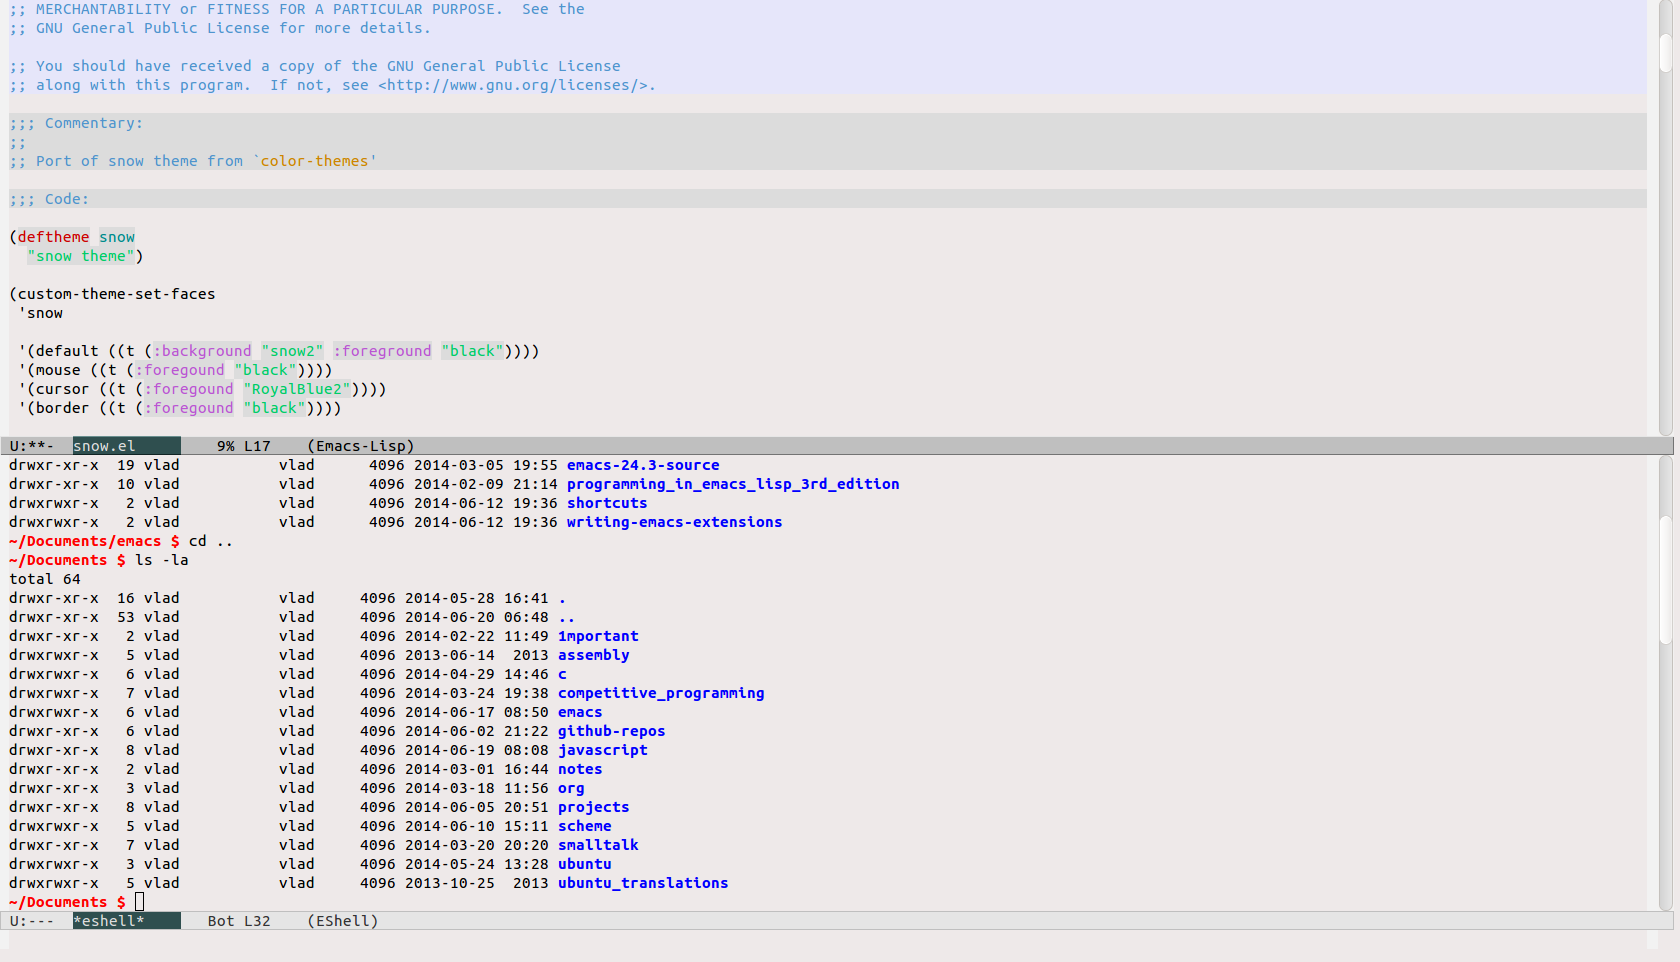Screen dimensions: 1680x962
Task: Click the ;;; Commentary: heading line
Action: (x=77, y=123)
